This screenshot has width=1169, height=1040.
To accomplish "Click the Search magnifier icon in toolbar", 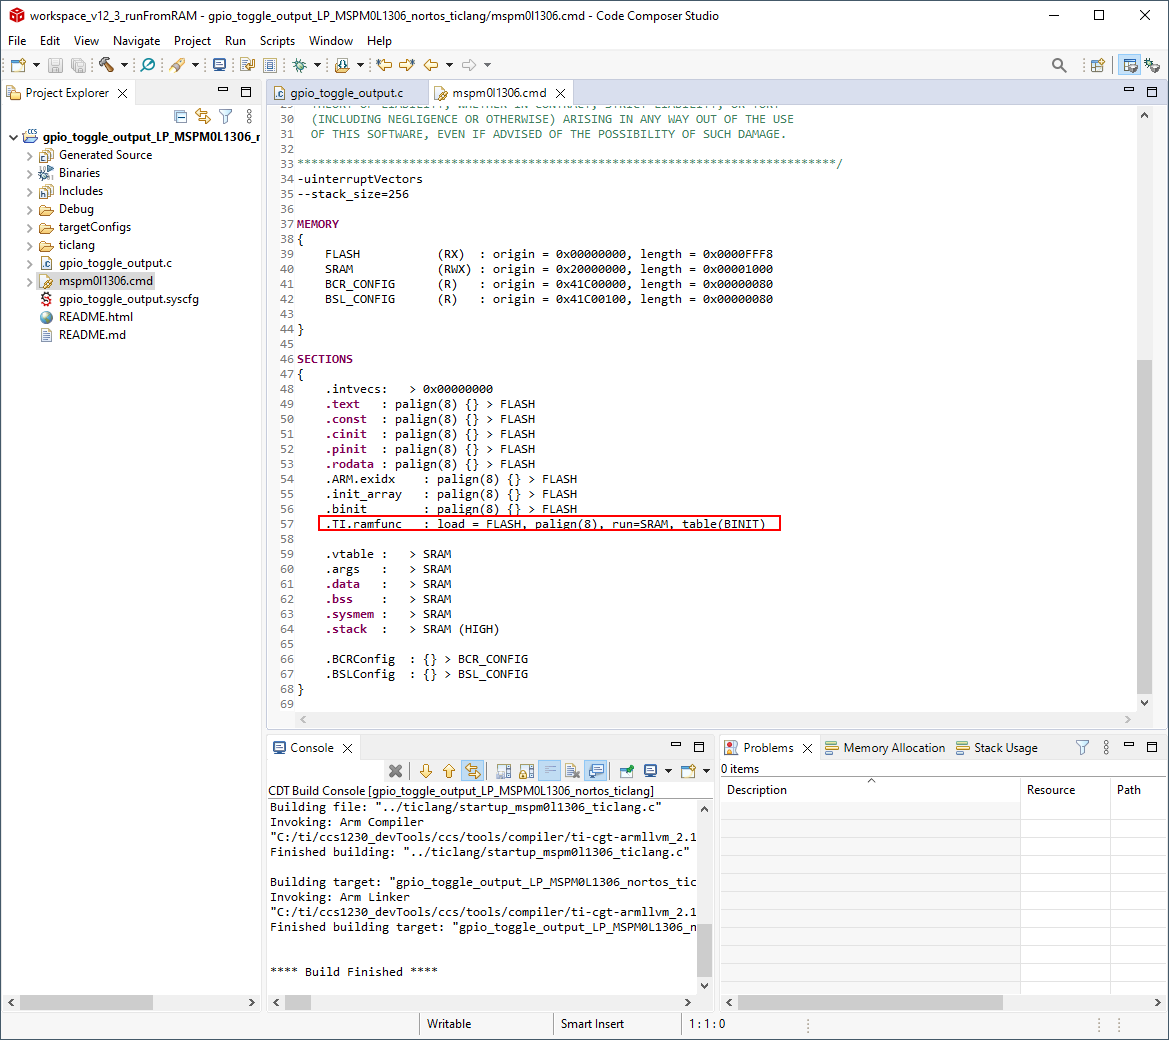I will tap(1059, 65).
